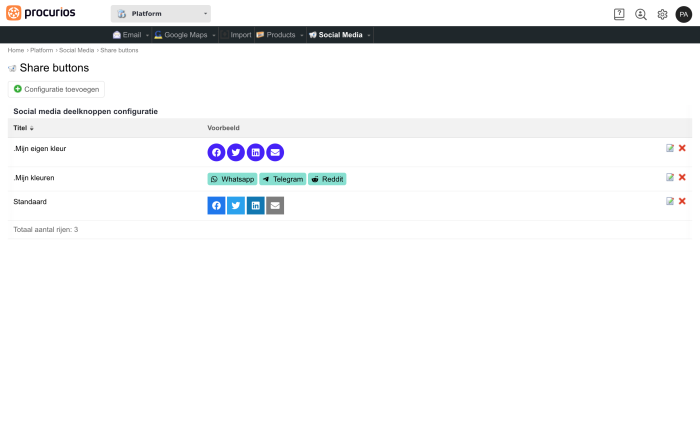This screenshot has width=700, height=445.
Task: Delete the Standaard configuration
Action: coord(682,201)
